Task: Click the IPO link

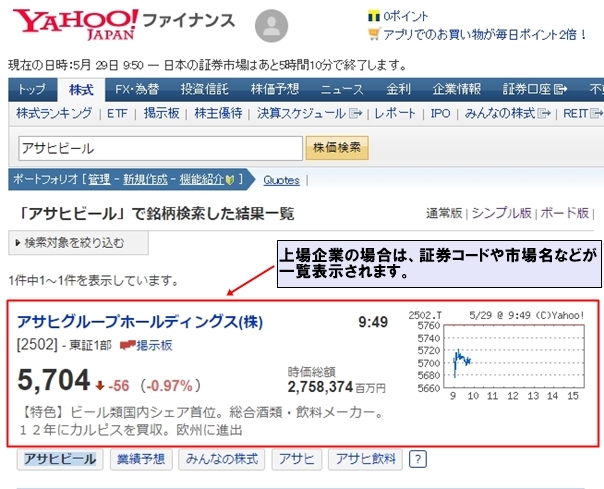Action: point(441,114)
